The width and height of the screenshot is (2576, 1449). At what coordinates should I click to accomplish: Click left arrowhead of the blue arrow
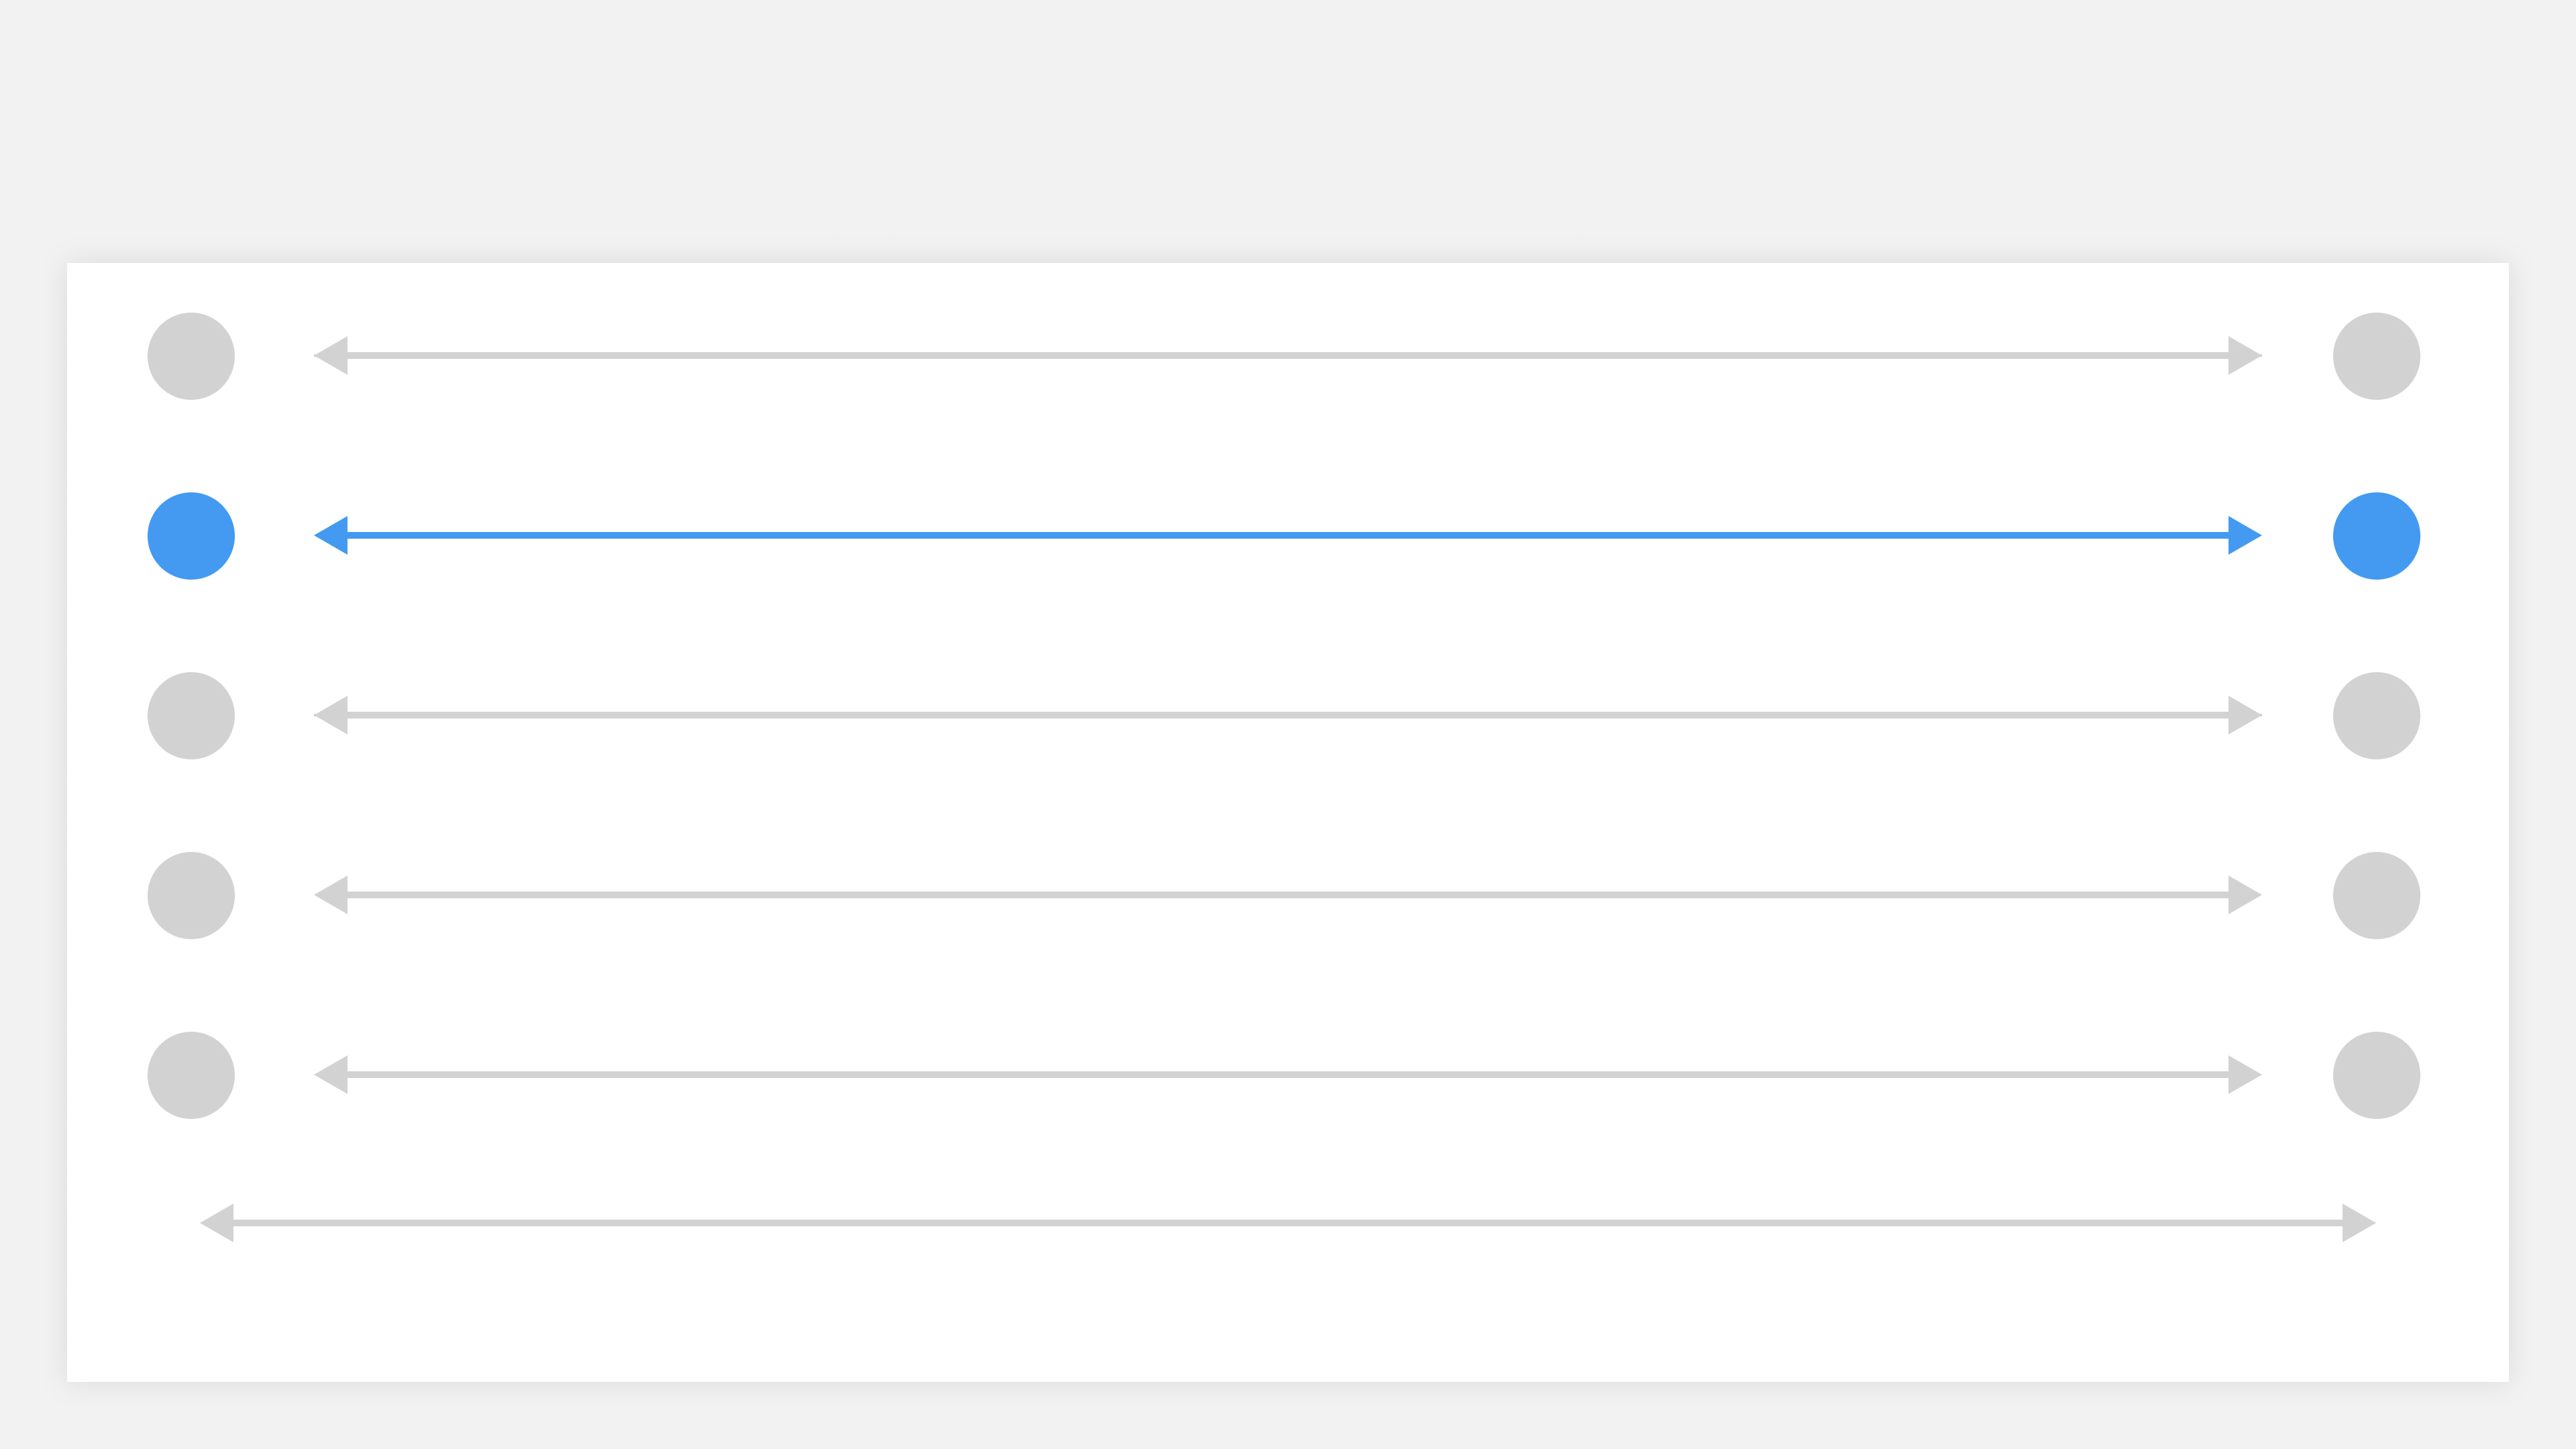tap(334, 536)
